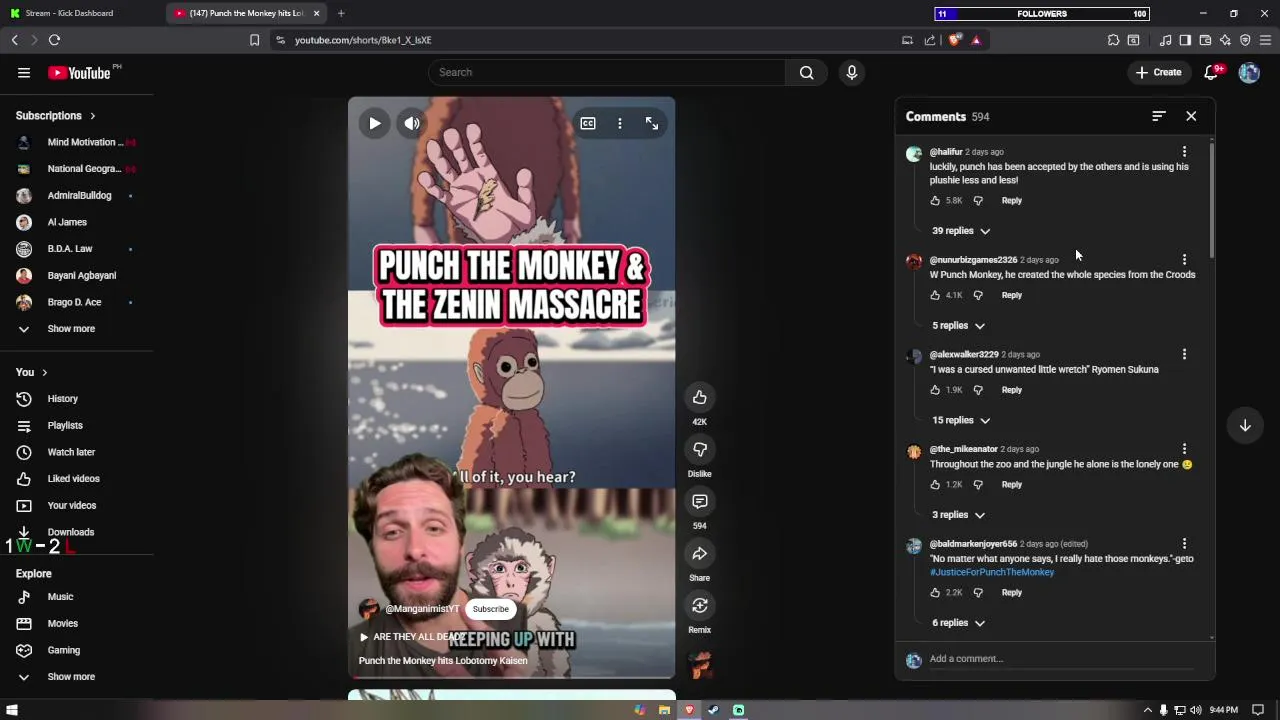Expand 6 replies under @baldmarkenjoyer656 comment
This screenshot has height=720, width=1280.
click(958, 623)
